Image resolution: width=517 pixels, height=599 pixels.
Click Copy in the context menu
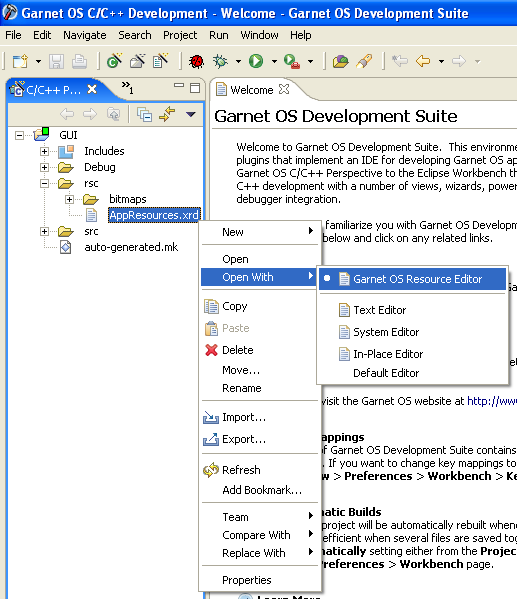259,306
